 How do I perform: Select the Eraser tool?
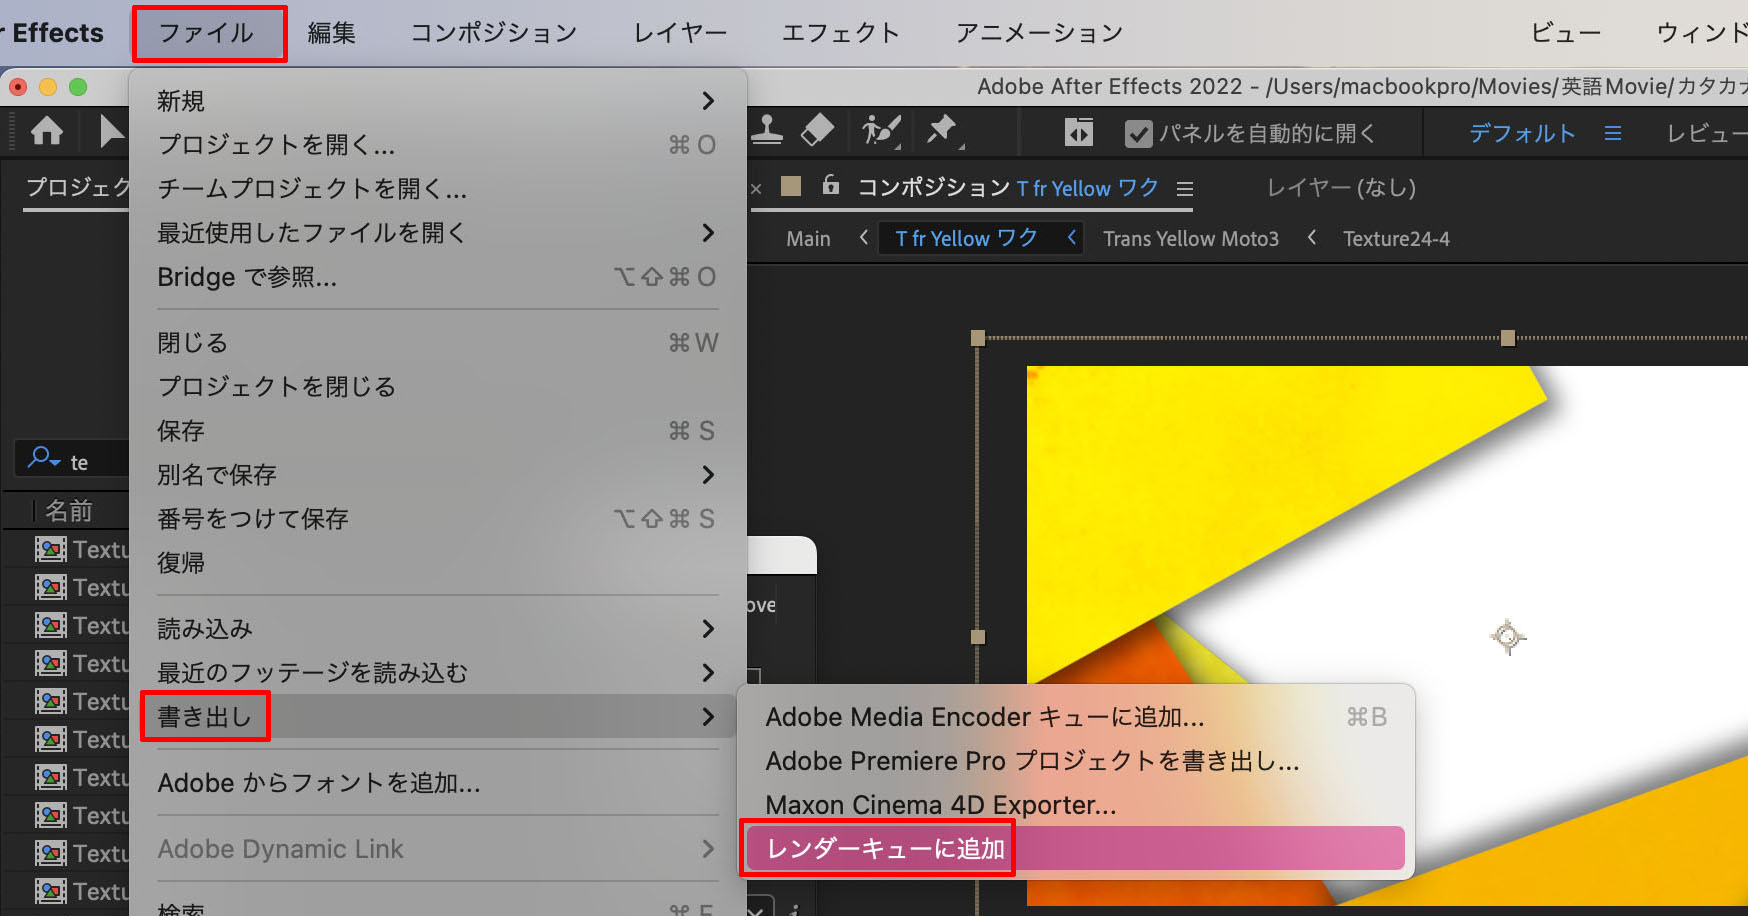(817, 131)
